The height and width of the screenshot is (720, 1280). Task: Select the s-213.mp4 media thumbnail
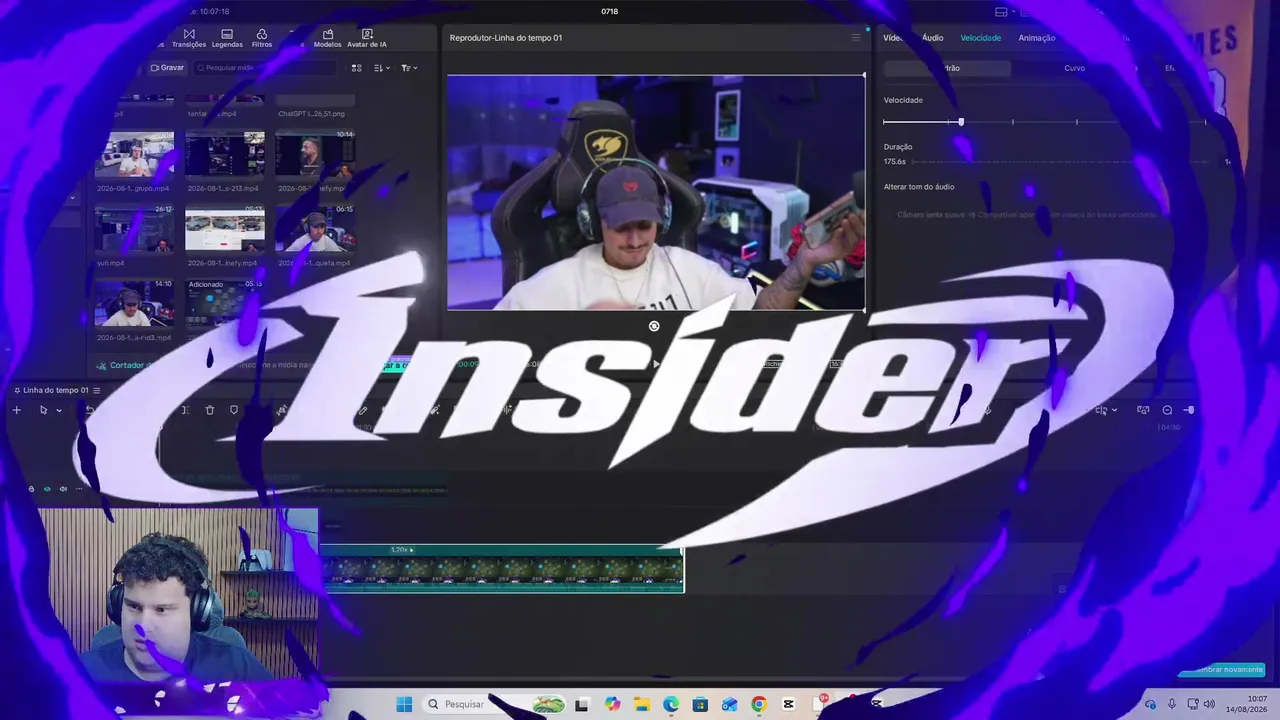click(225, 155)
